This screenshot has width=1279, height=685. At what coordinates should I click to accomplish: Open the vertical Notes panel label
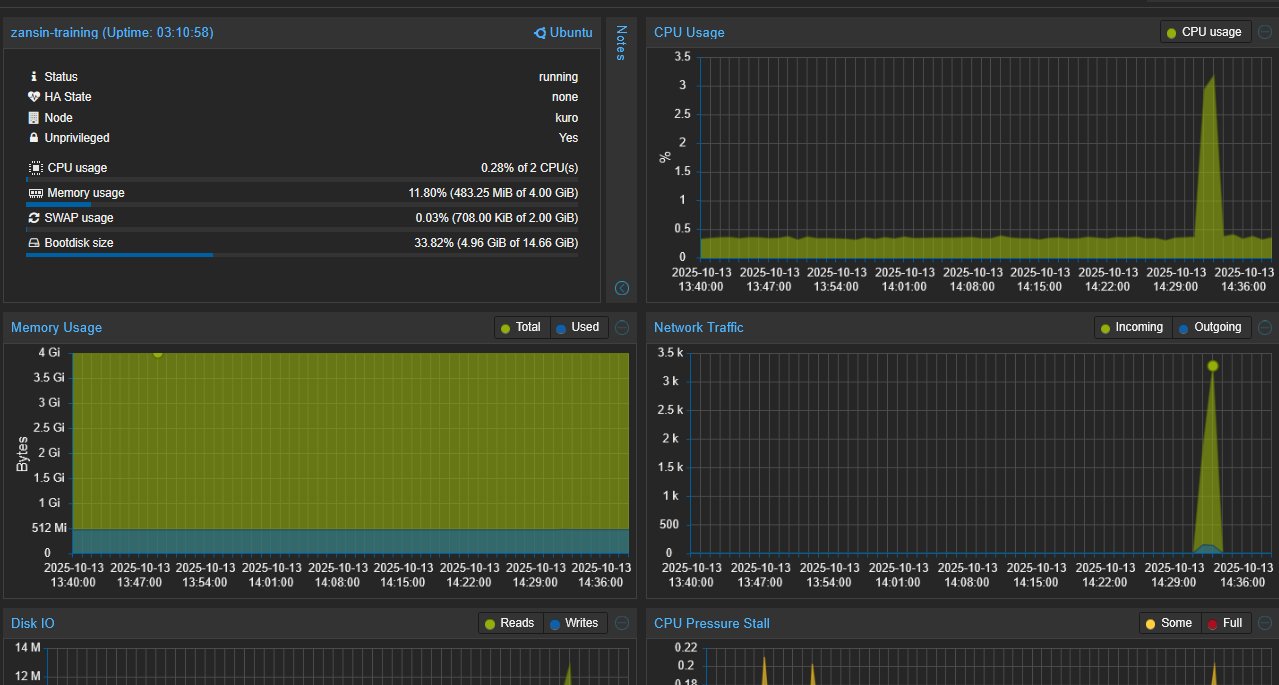[620, 43]
